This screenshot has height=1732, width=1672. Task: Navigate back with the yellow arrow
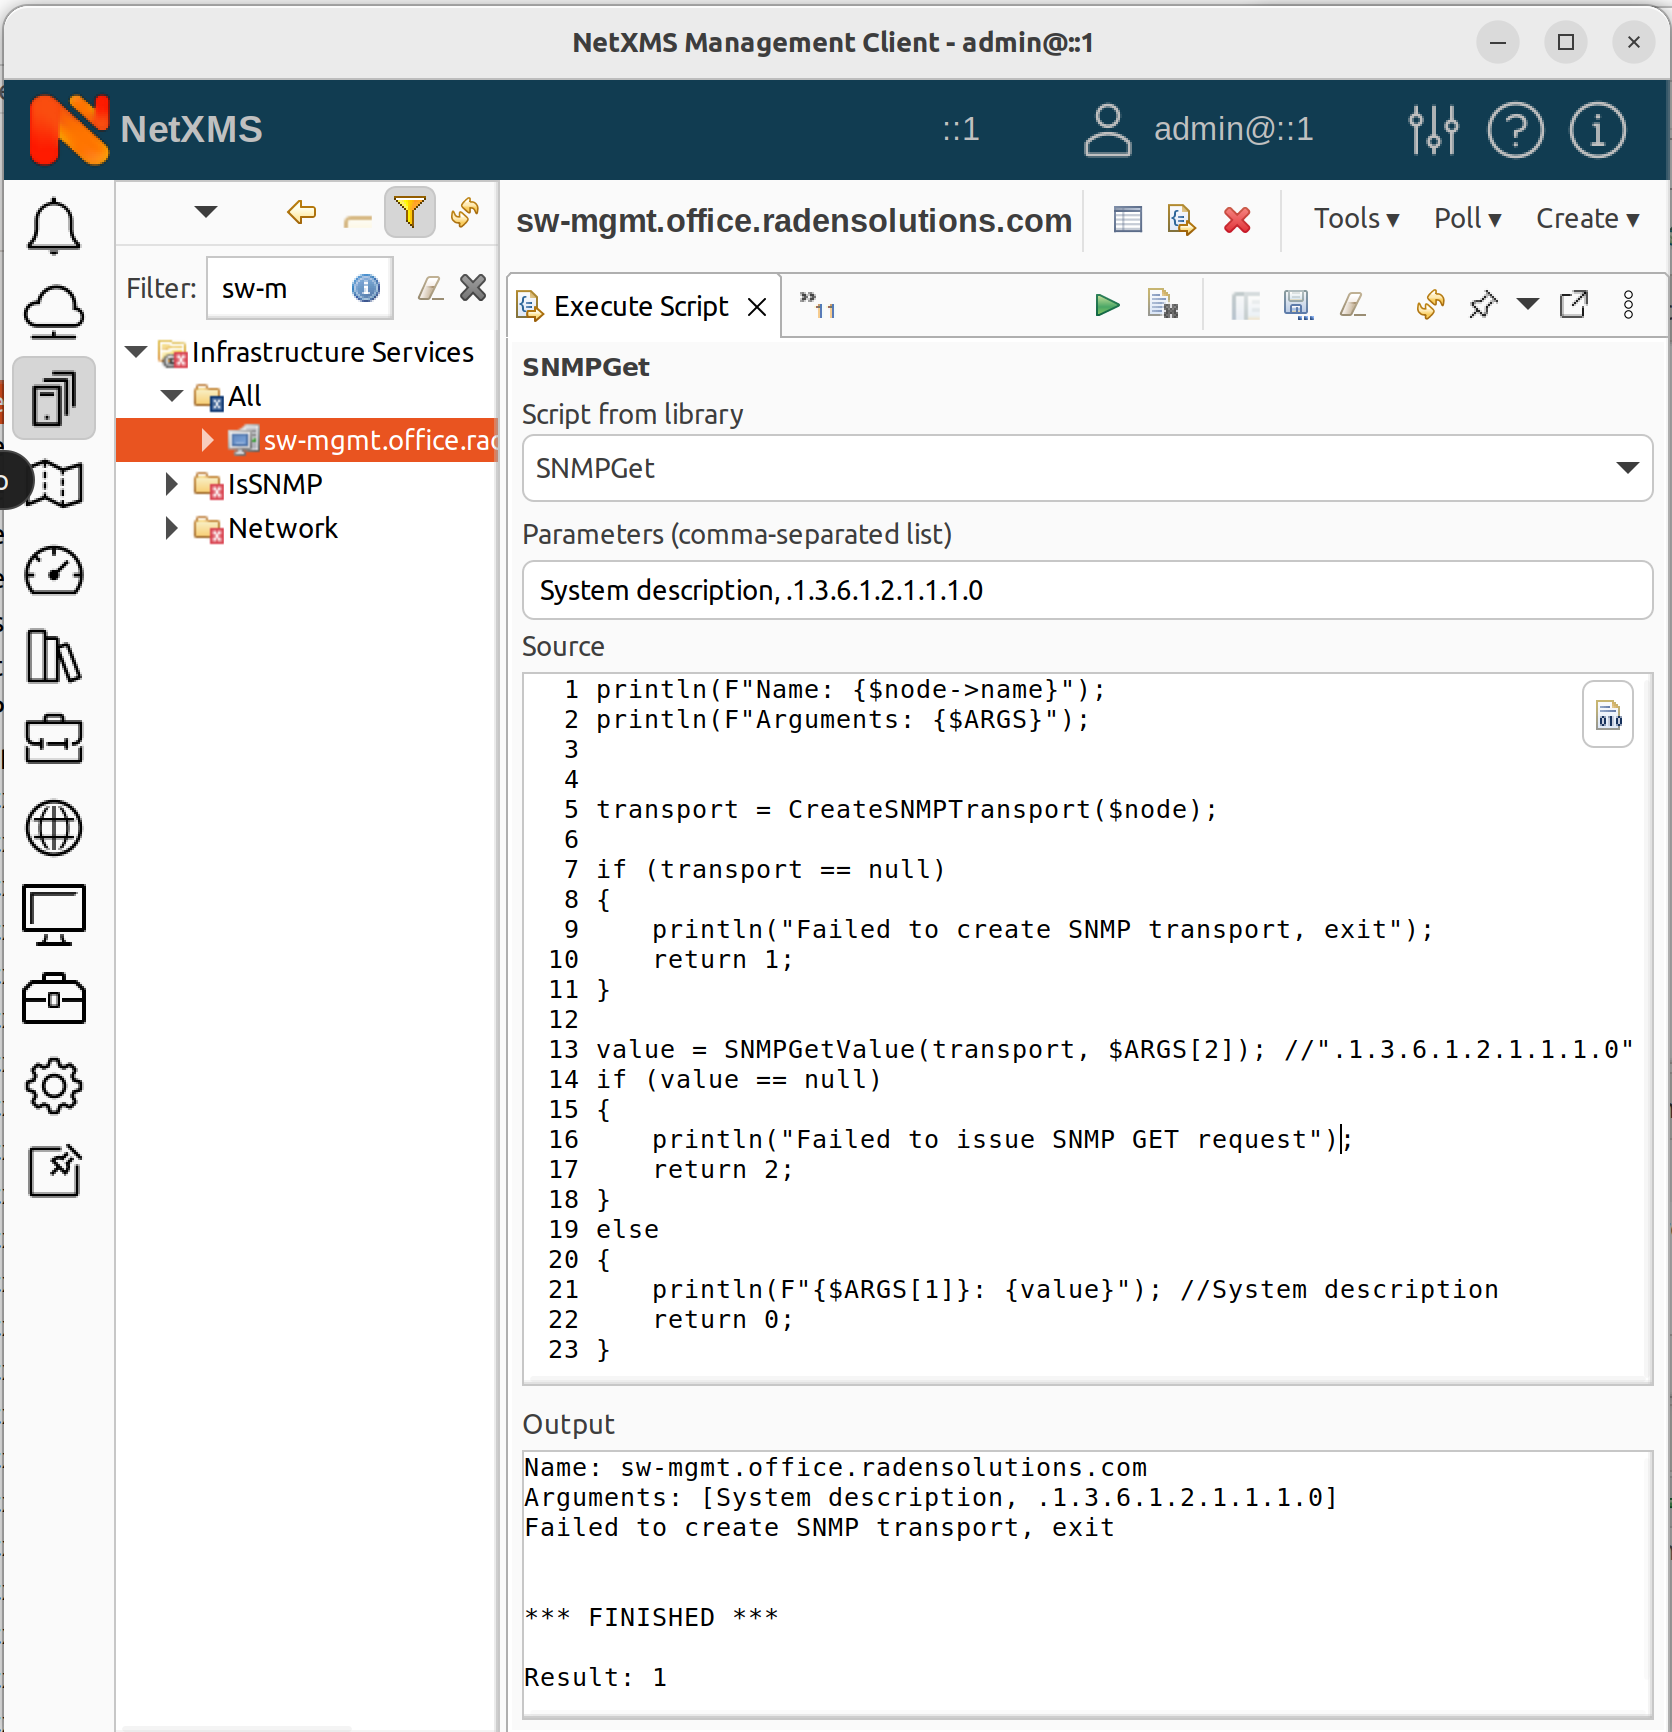pyautogui.click(x=301, y=212)
